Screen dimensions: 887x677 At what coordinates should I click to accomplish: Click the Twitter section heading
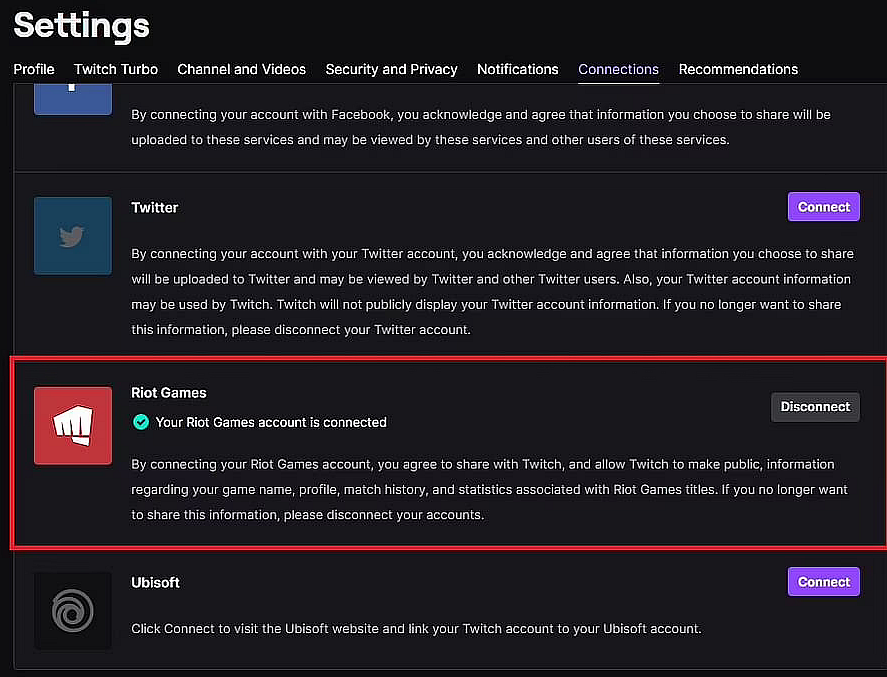coord(154,208)
